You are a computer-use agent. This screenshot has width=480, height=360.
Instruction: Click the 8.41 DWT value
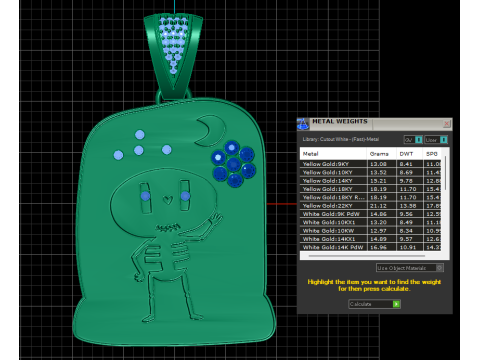(x=406, y=164)
